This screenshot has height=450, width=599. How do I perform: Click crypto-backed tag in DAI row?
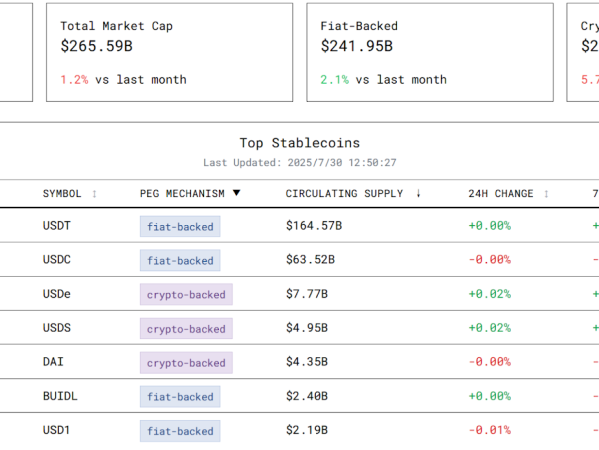coord(186,363)
